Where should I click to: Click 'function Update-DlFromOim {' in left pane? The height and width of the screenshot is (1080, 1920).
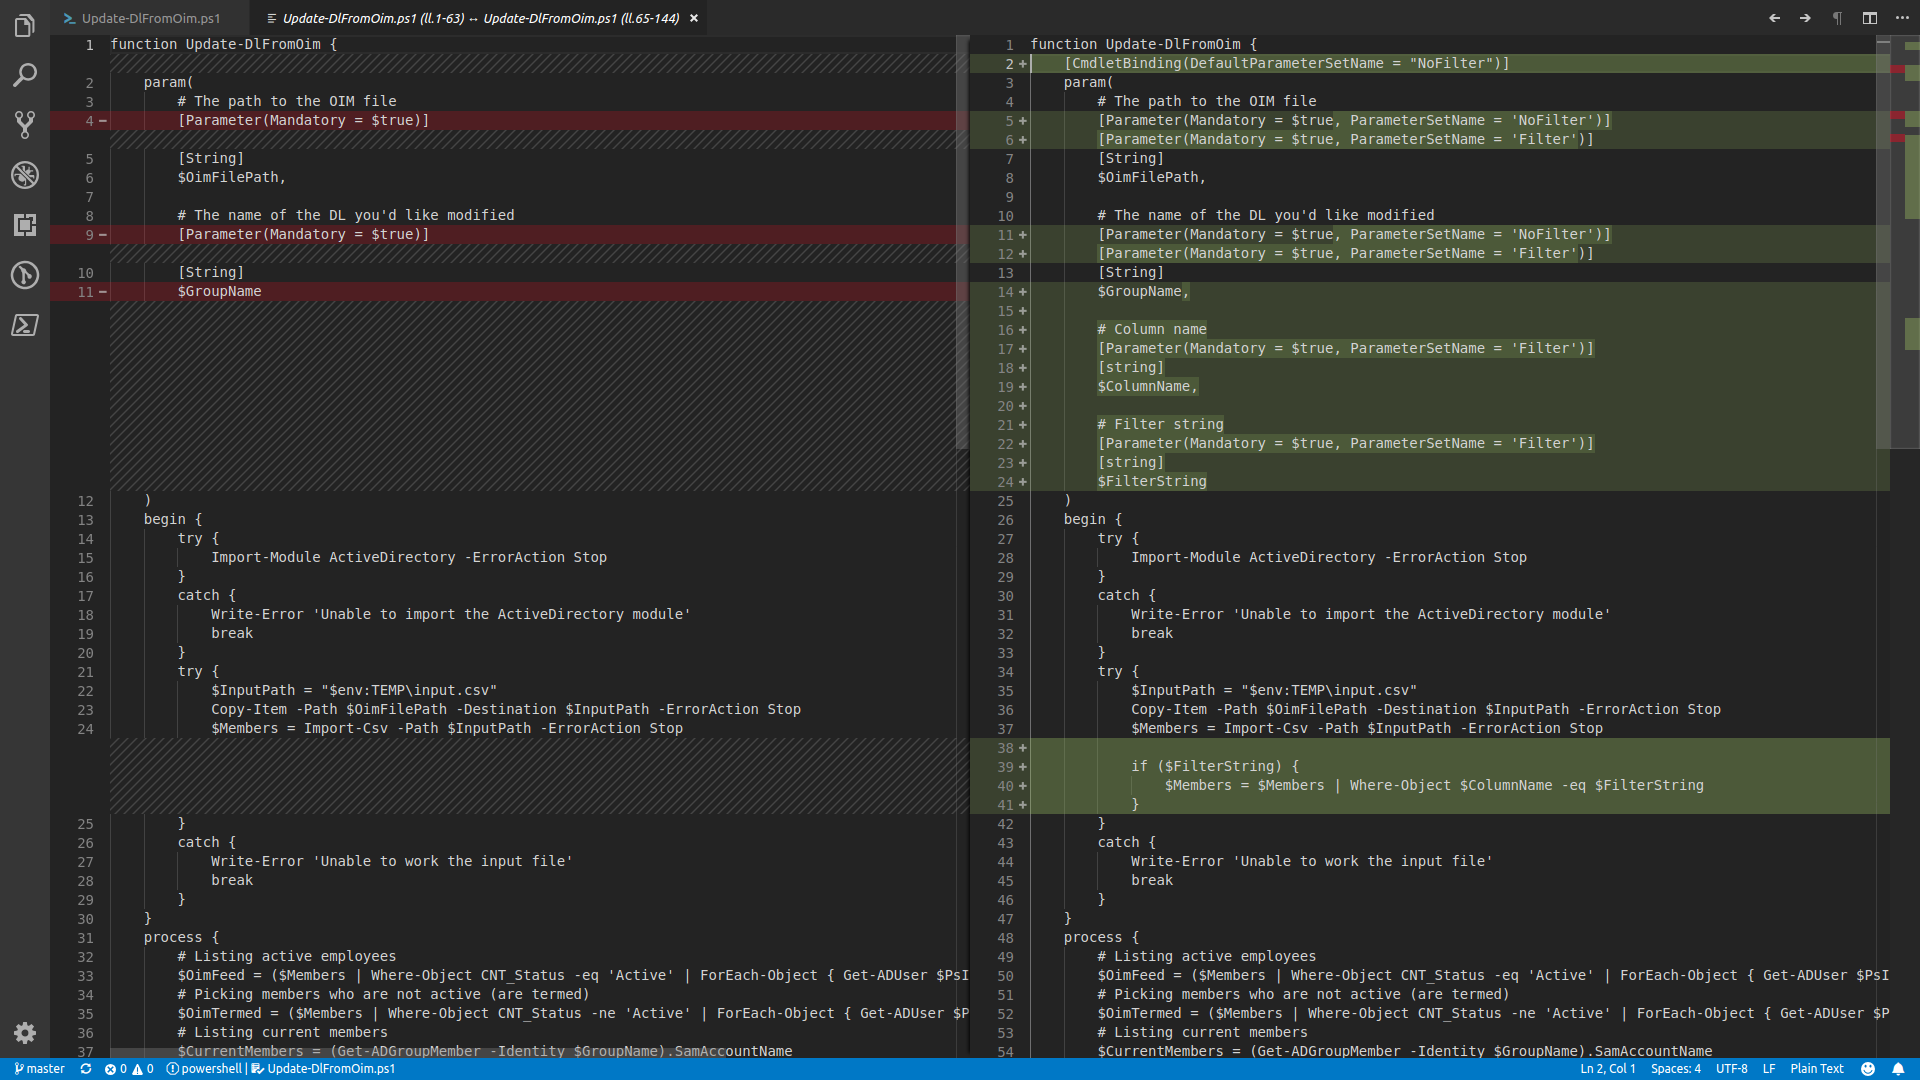point(224,44)
